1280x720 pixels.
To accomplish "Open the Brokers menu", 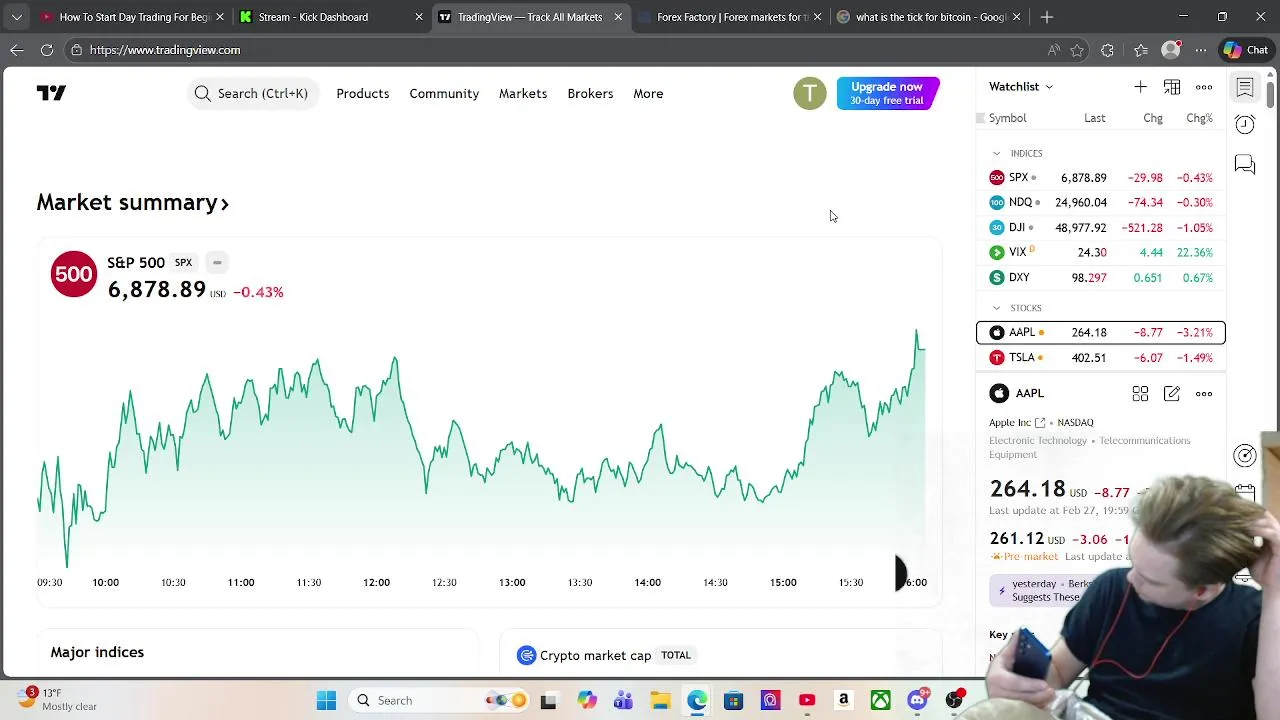I will point(590,93).
